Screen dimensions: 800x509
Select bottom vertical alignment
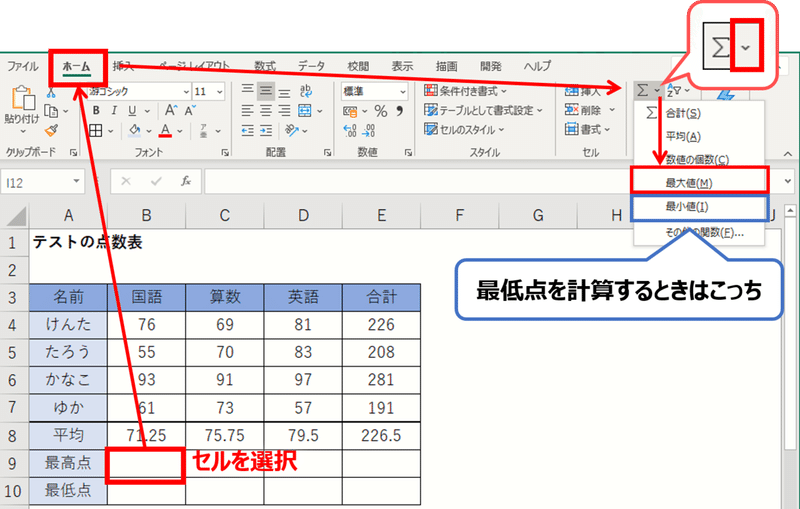284,91
